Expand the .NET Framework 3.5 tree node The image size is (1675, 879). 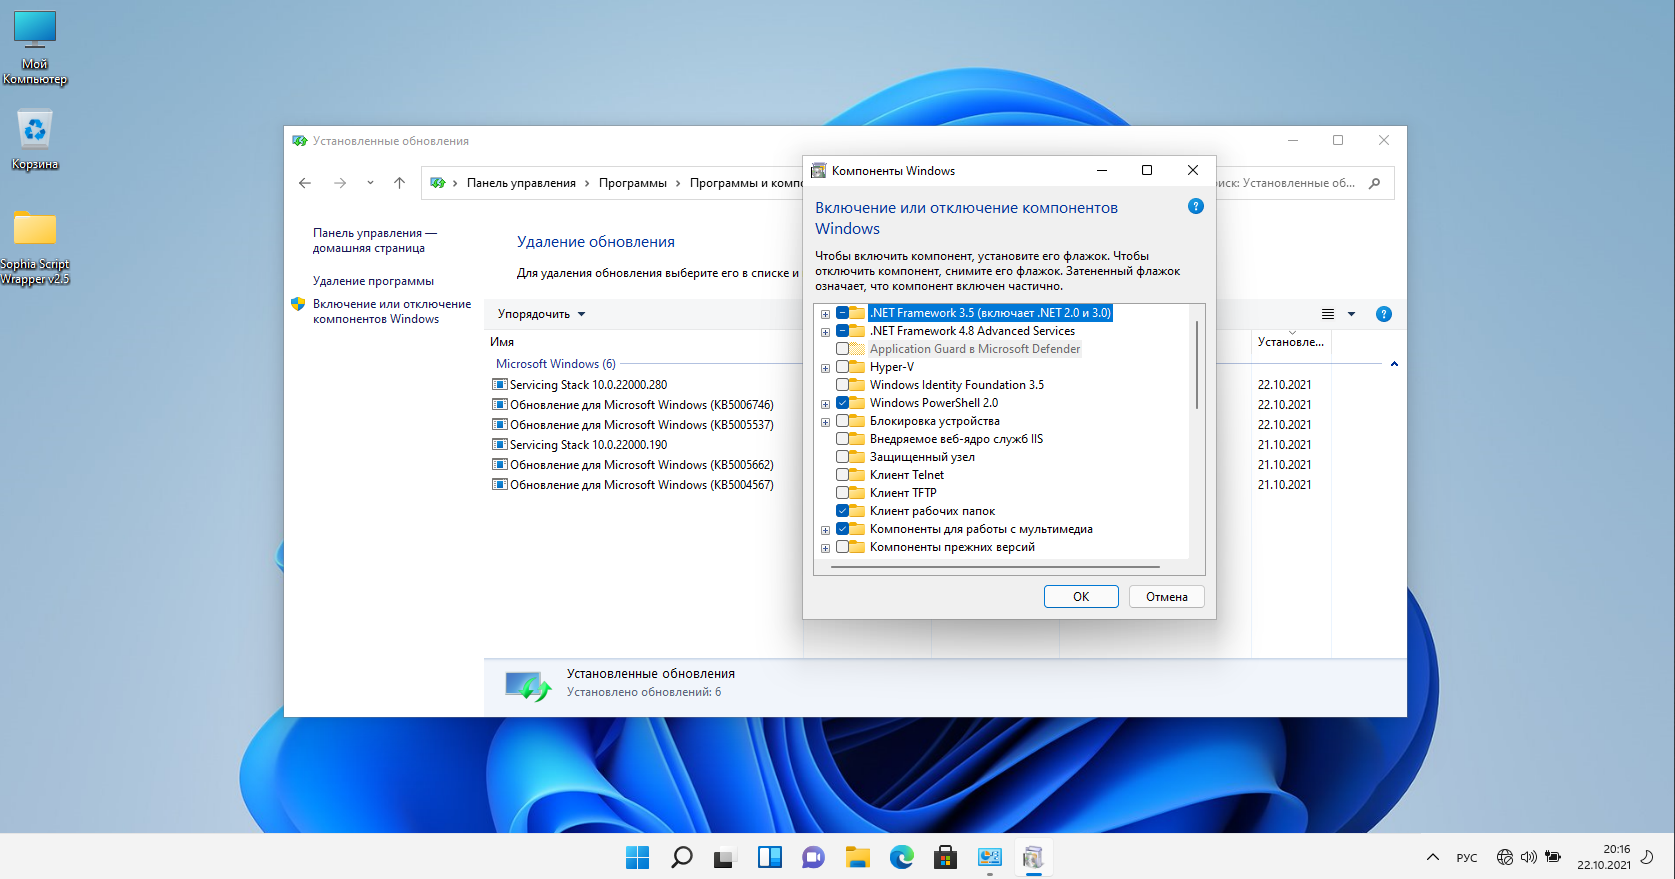tap(825, 314)
